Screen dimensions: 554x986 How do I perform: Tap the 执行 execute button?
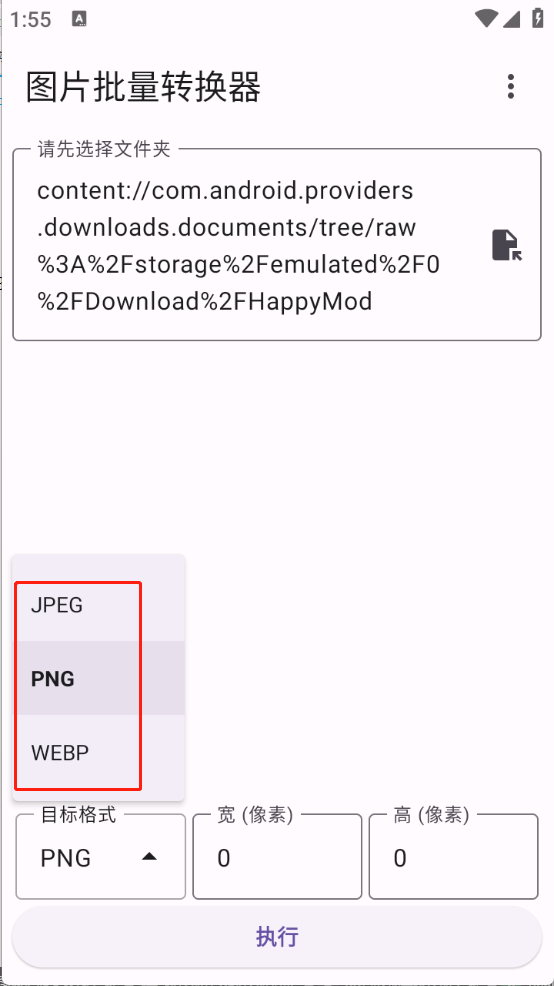point(277,937)
